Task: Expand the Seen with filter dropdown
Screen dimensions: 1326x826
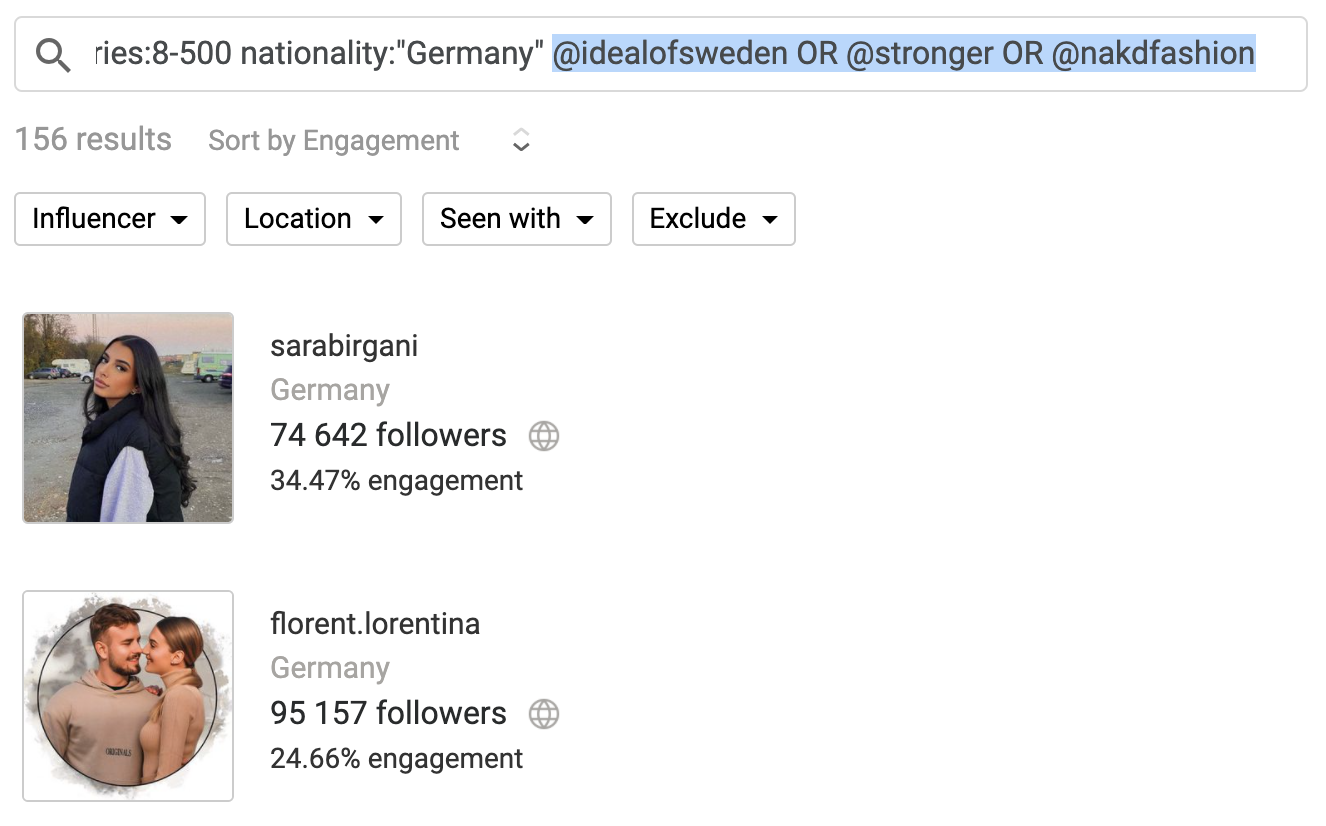Action: tap(517, 219)
